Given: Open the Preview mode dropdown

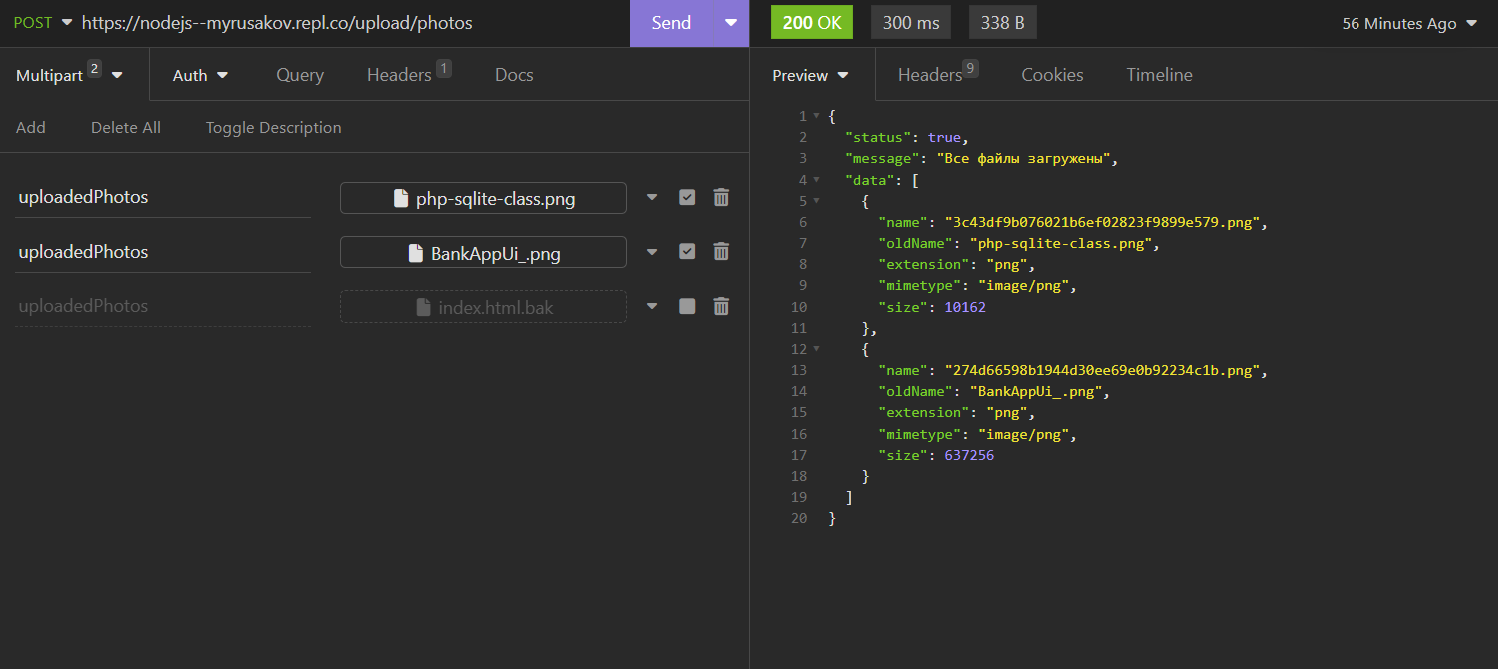Looking at the screenshot, I should coord(810,75).
